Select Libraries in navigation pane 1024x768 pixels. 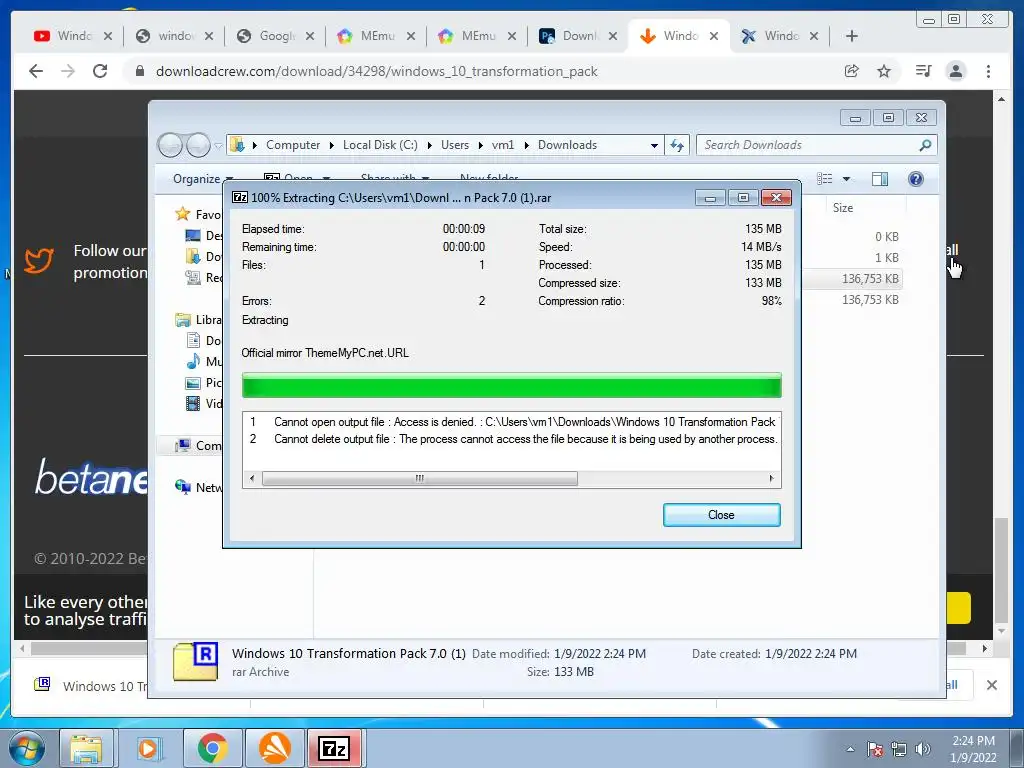point(200,320)
